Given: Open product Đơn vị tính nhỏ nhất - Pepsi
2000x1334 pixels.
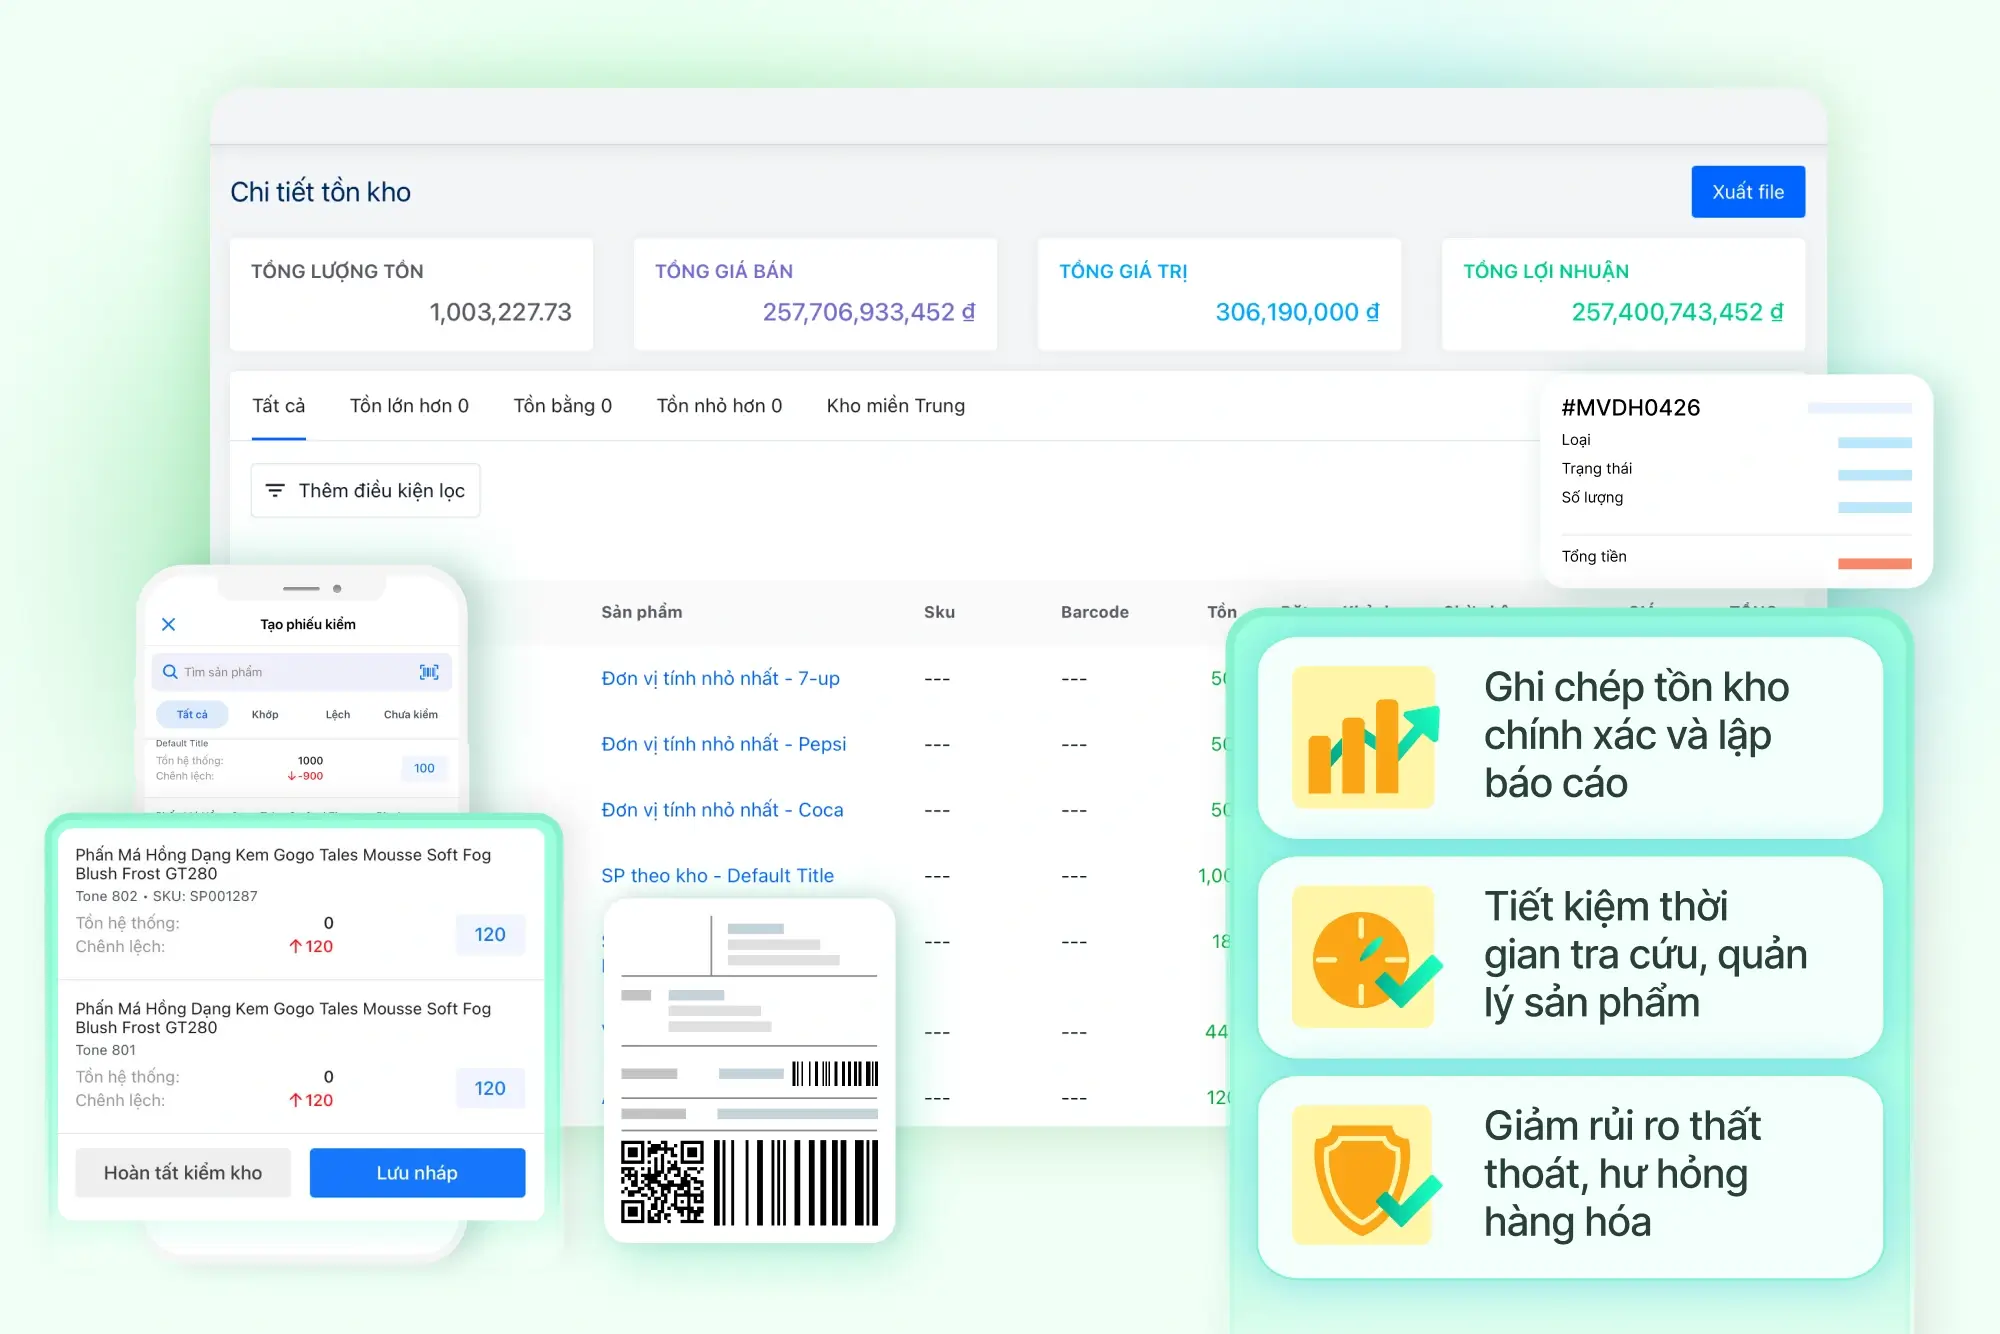Looking at the screenshot, I should coord(724,744).
